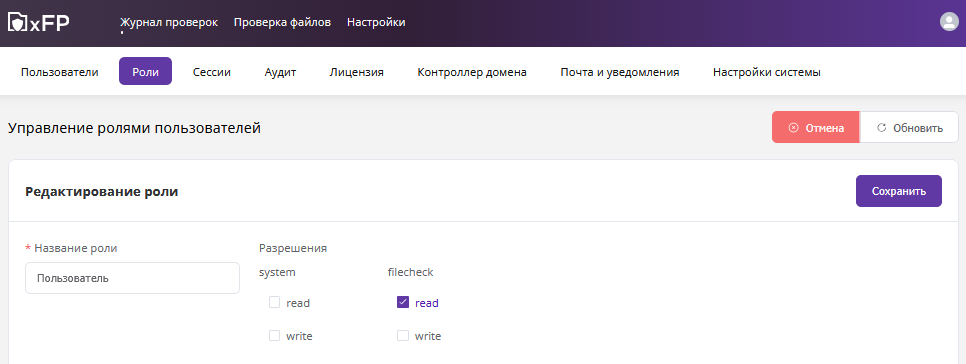Screen dimensions: 966x364
Task: Uncheck filecheck read permission checkbox
Action: (x=403, y=302)
